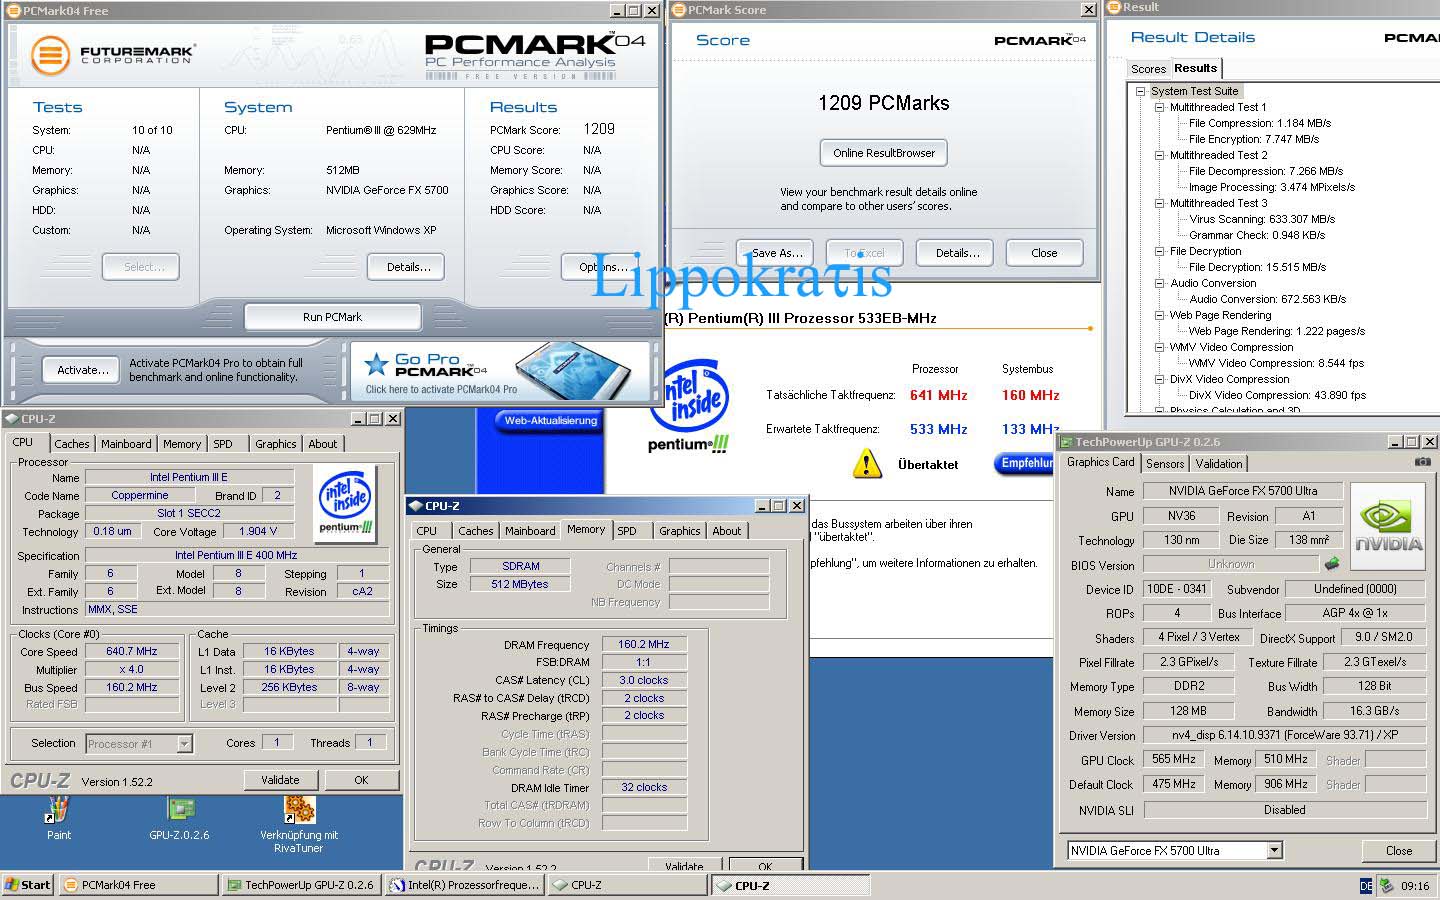This screenshot has height=900, width=1440.
Task: Open Graphics tab in front CPU-Z
Action: [x=679, y=531]
